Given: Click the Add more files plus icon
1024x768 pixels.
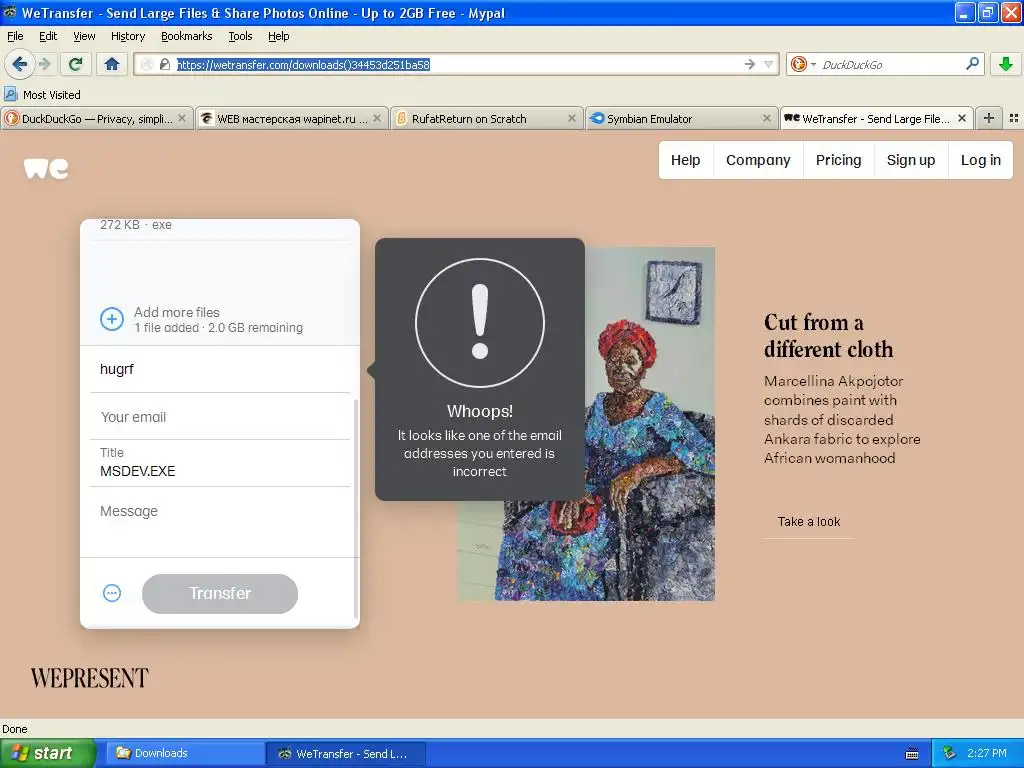Looking at the screenshot, I should point(112,319).
